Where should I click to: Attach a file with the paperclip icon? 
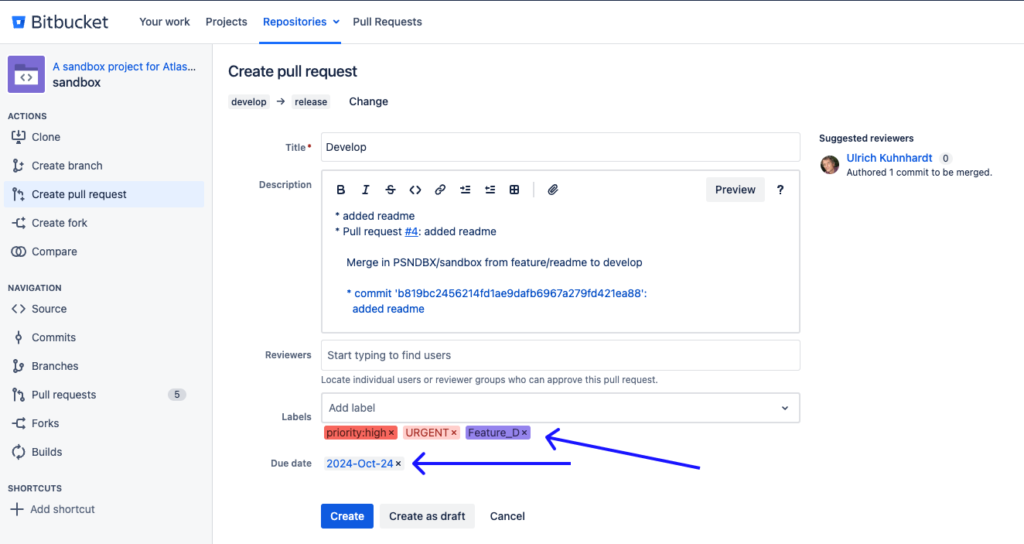[552, 190]
